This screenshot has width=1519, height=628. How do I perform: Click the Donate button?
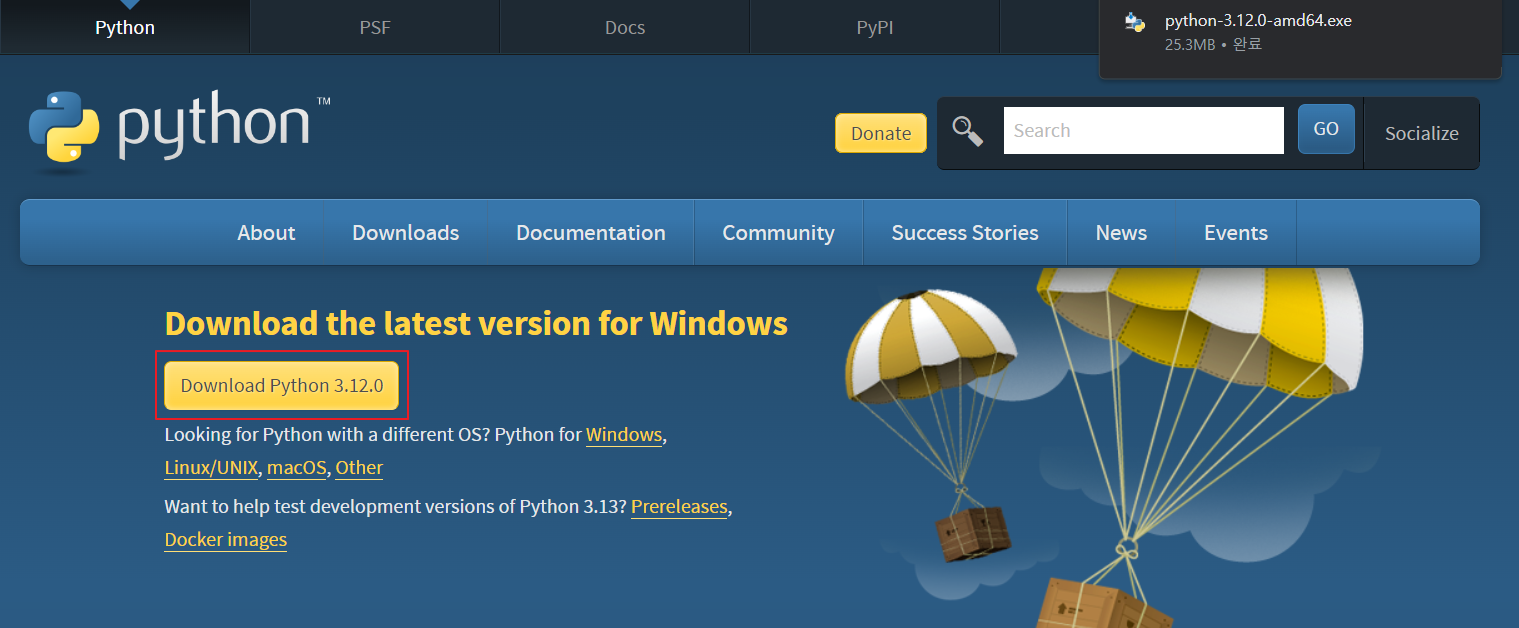click(881, 133)
